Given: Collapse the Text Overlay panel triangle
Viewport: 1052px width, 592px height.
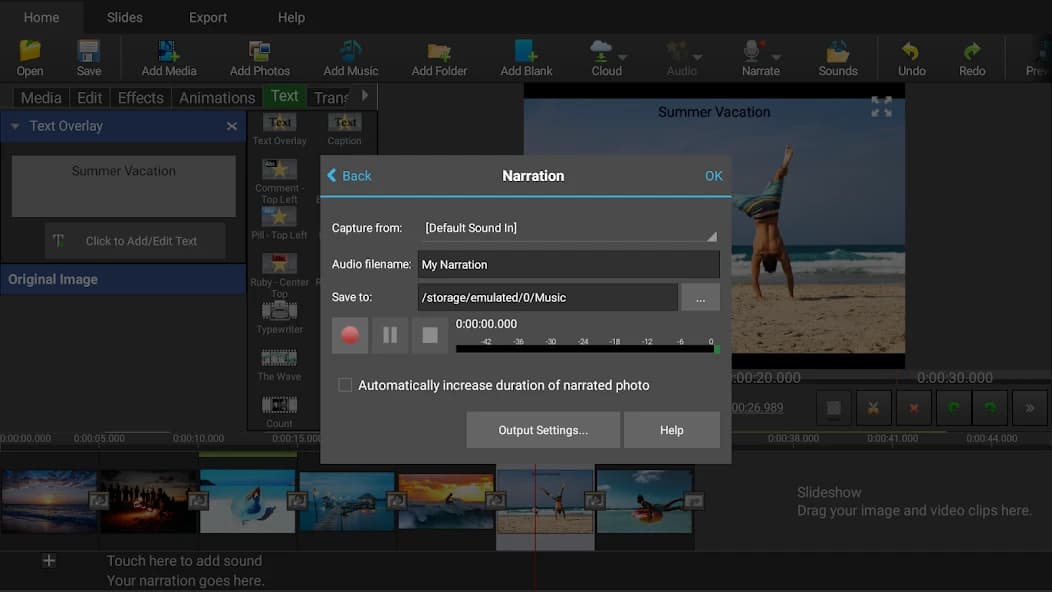Looking at the screenshot, I should (x=15, y=126).
